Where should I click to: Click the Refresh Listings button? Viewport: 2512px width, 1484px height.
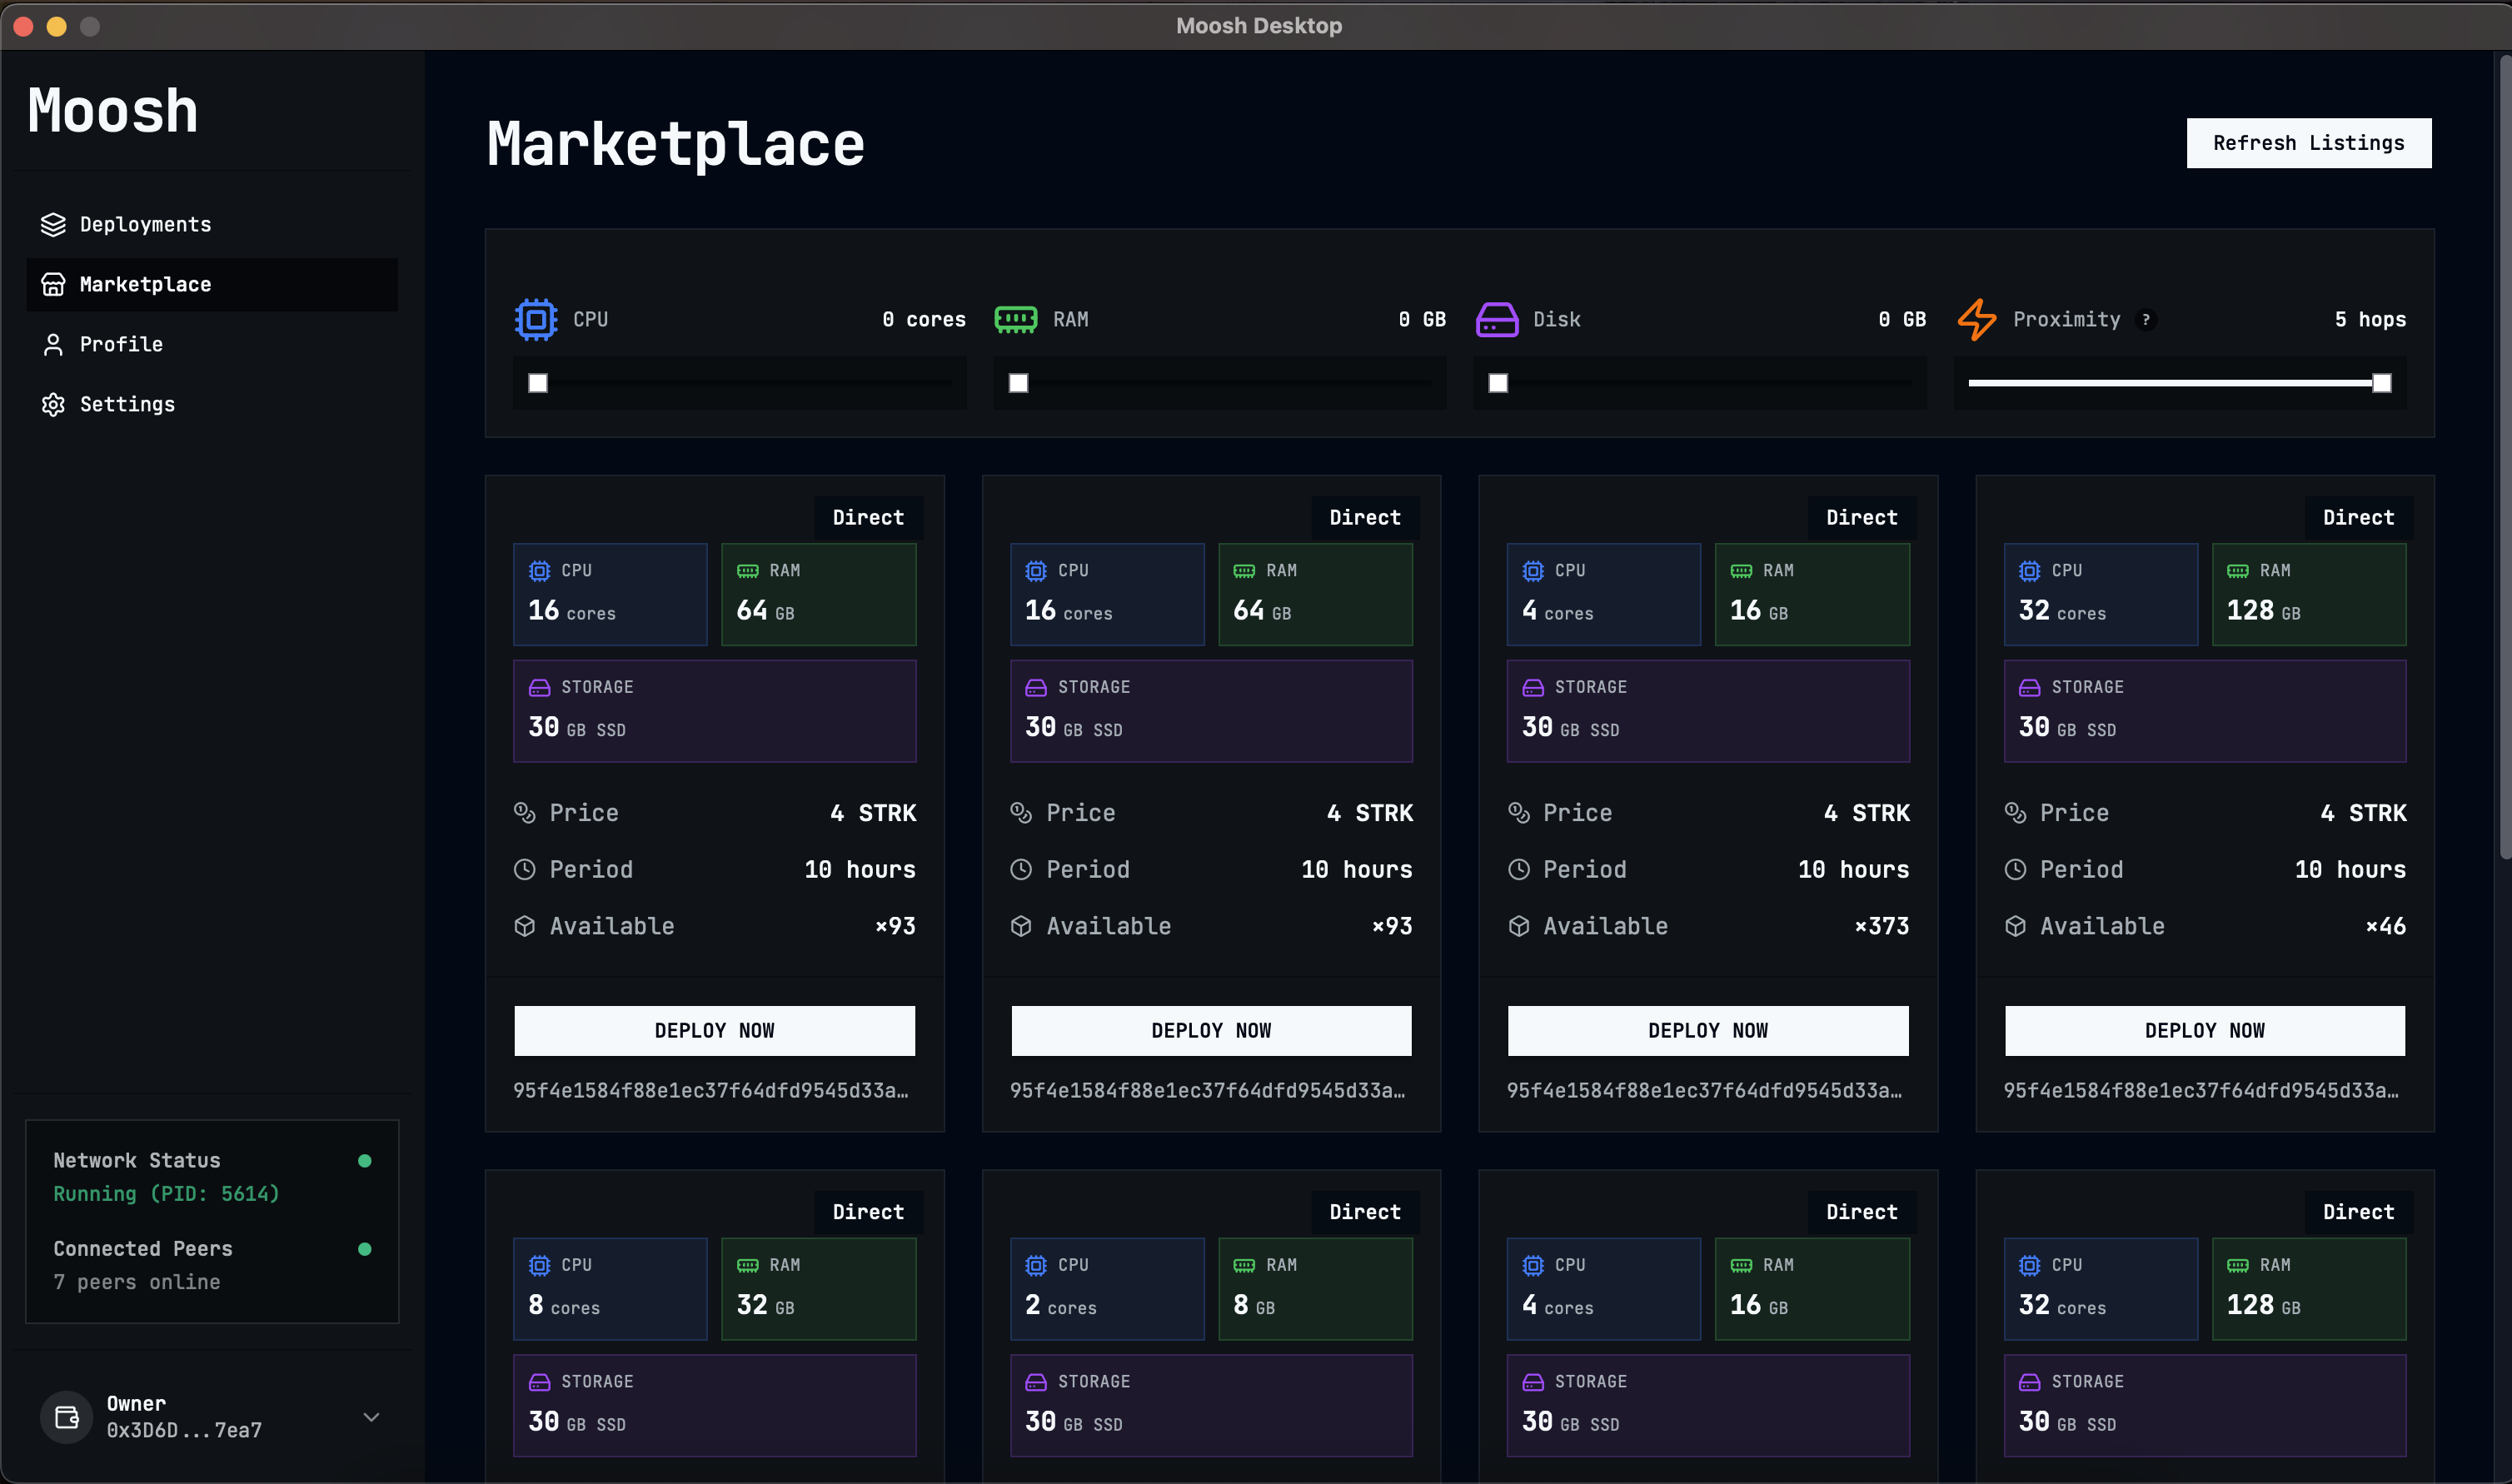pos(2308,143)
